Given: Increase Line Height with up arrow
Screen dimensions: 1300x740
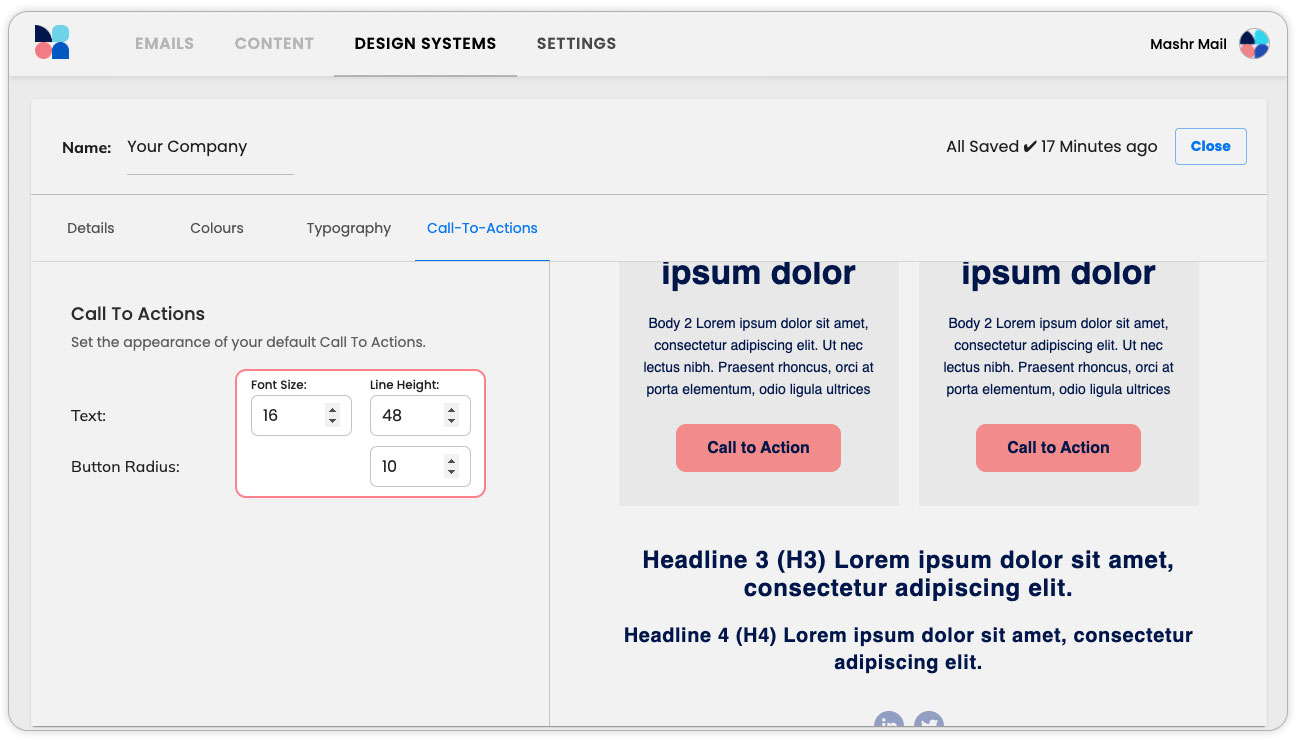Looking at the screenshot, I should click(x=451, y=410).
